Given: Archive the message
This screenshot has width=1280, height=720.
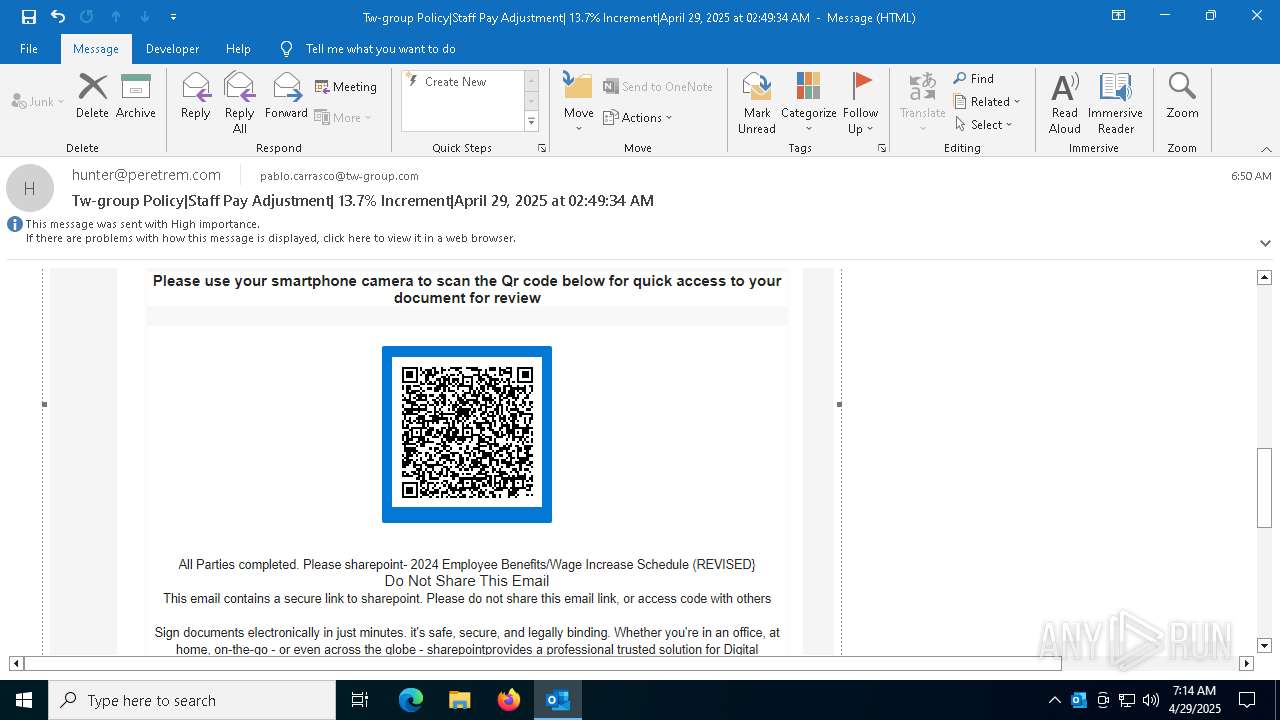Looking at the screenshot, I should pos(136,97).
